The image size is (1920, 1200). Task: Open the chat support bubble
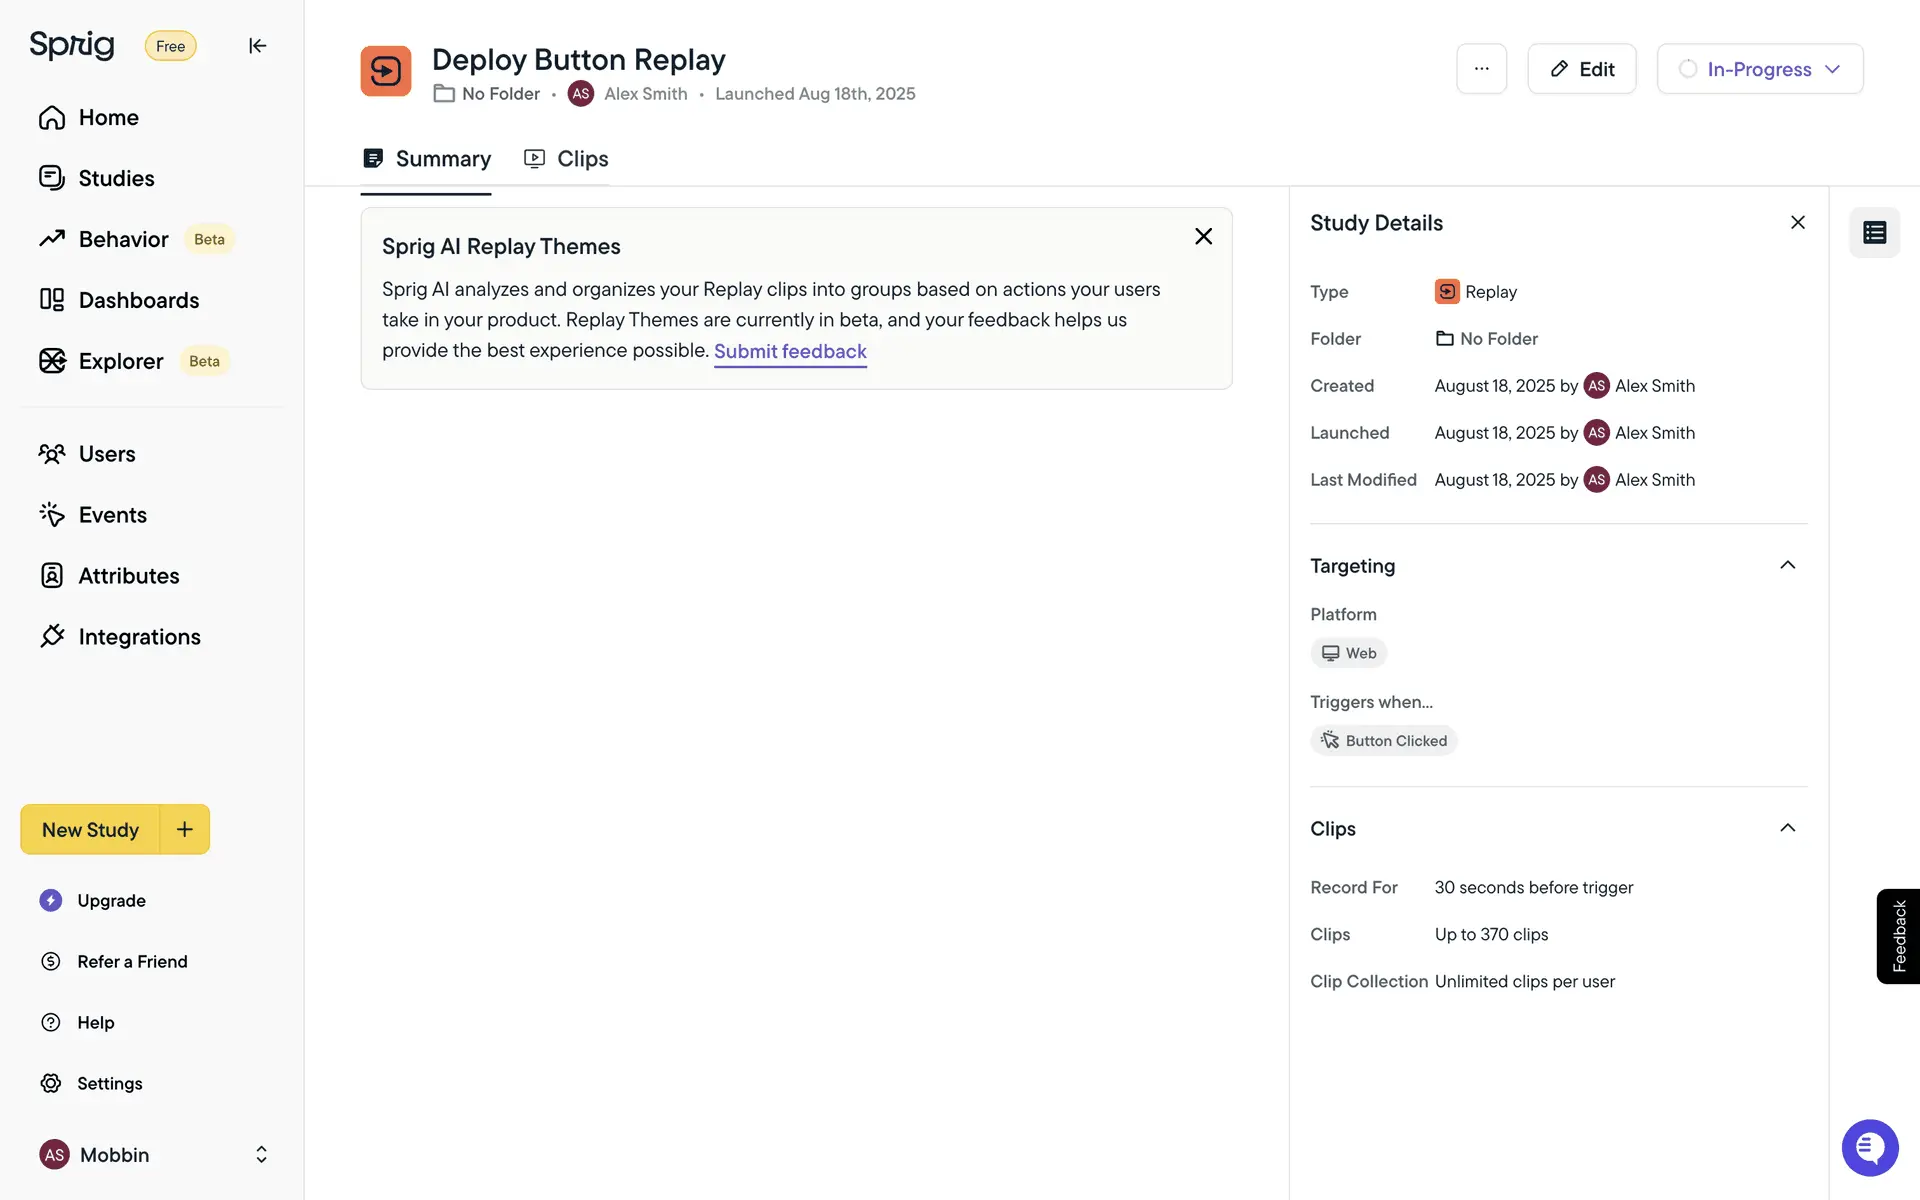(x=1869, y=1147)
